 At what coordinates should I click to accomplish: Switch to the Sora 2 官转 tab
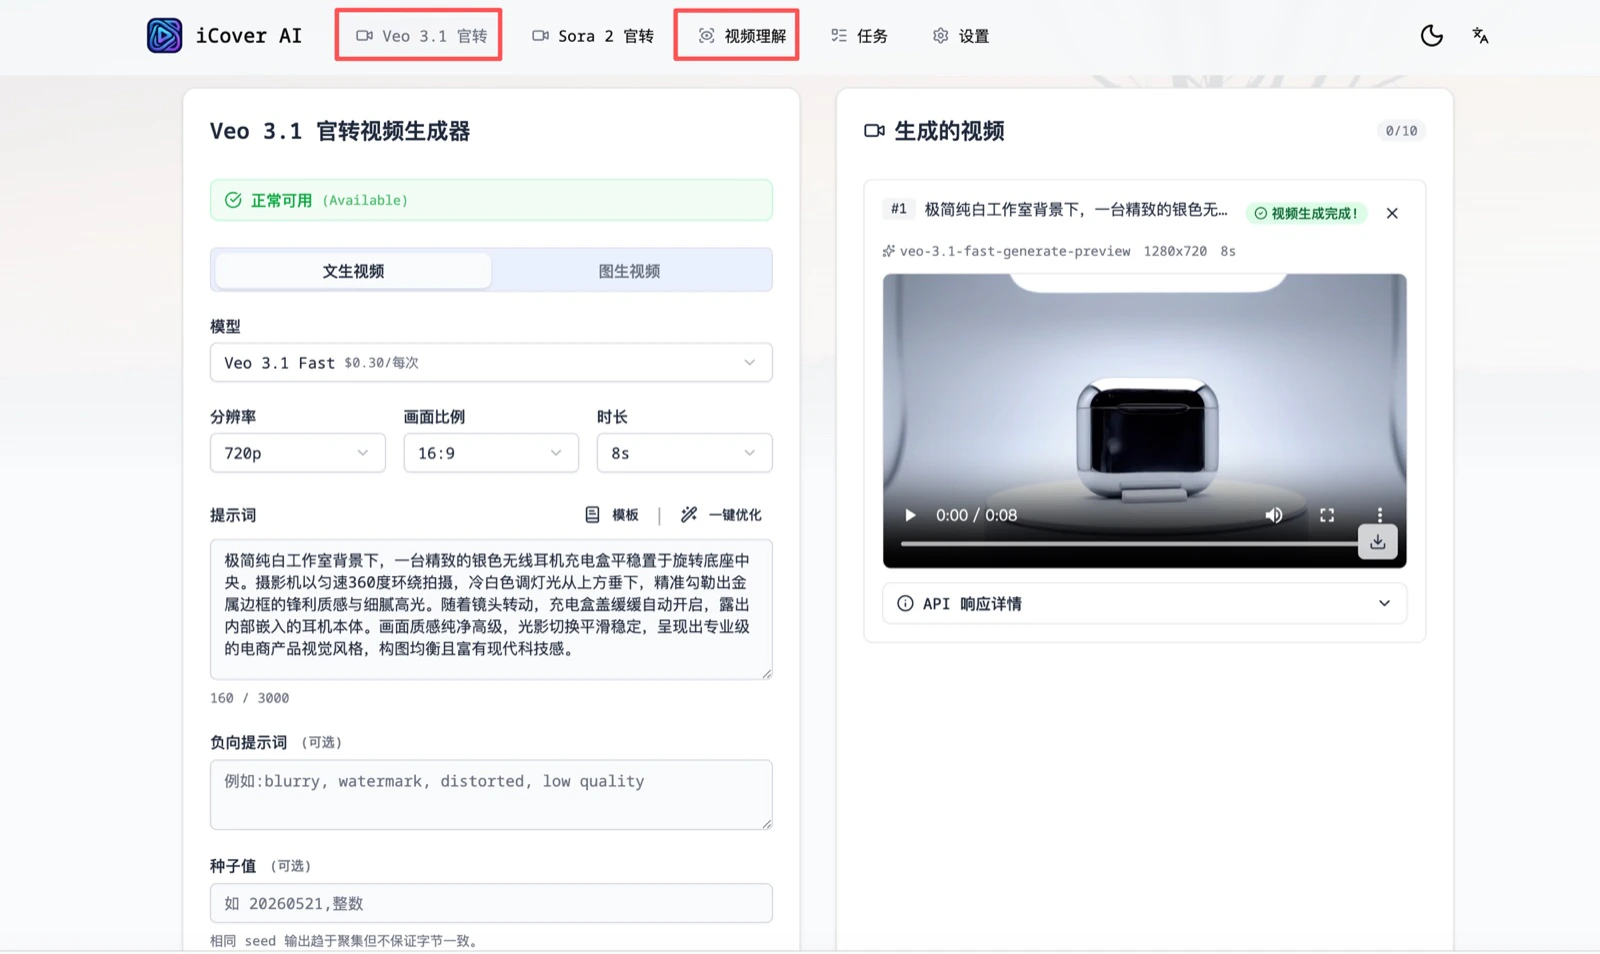point(593,36)
